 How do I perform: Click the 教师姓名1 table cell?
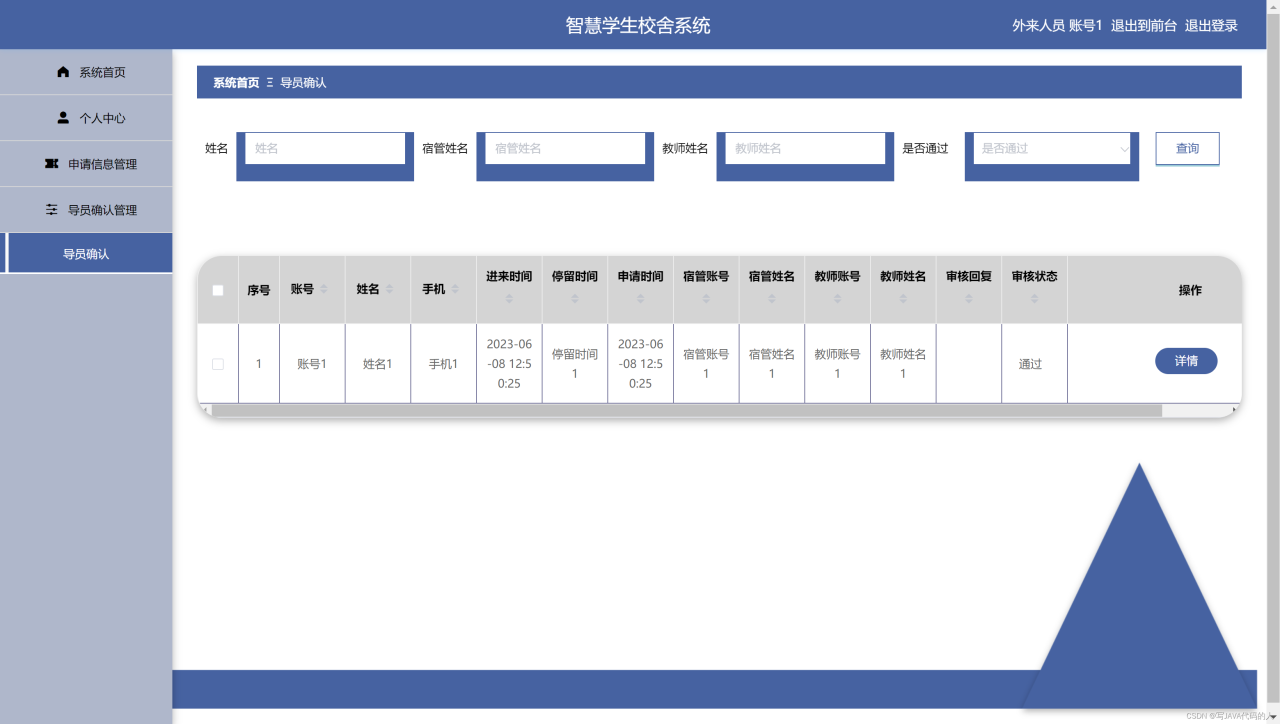(903, 364)
